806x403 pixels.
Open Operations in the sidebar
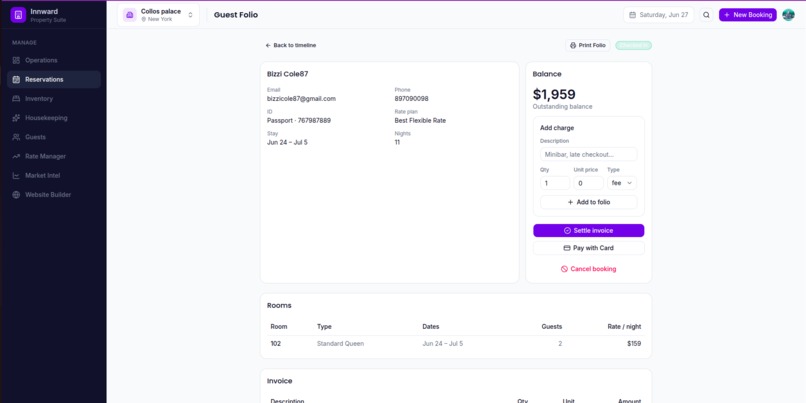point(53,60)
